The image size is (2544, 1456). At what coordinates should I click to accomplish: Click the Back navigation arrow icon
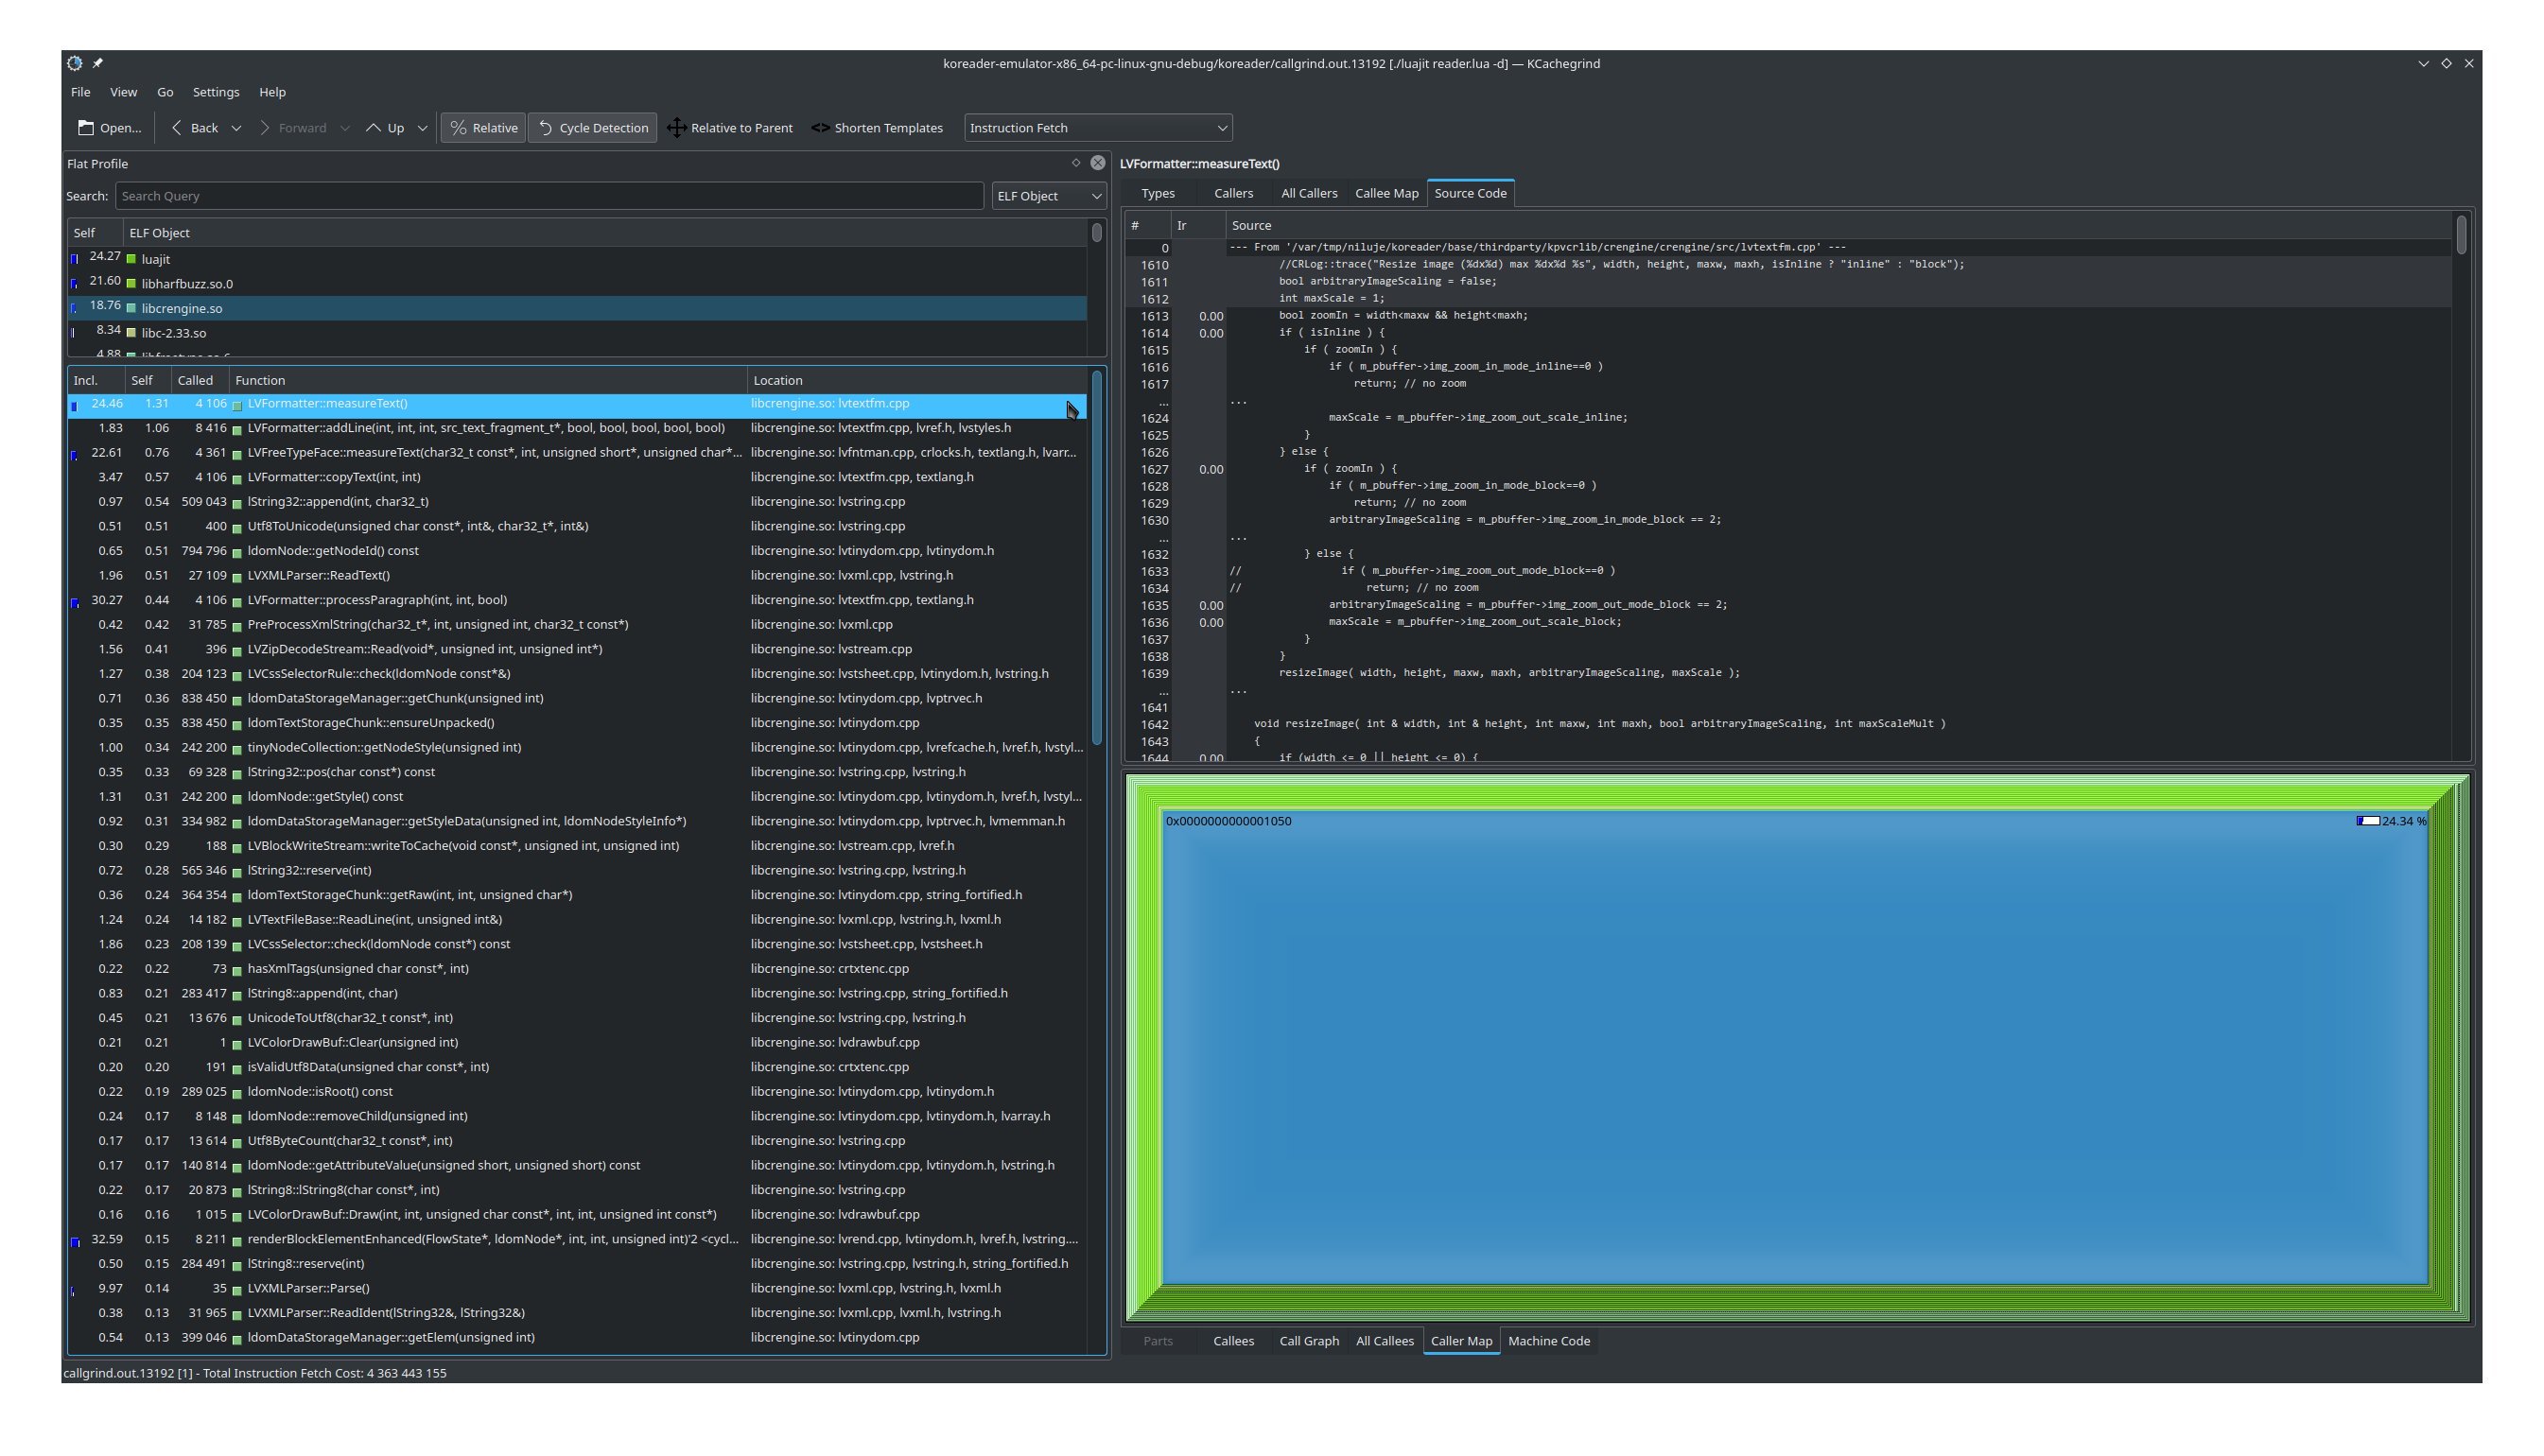pos(178,128)
